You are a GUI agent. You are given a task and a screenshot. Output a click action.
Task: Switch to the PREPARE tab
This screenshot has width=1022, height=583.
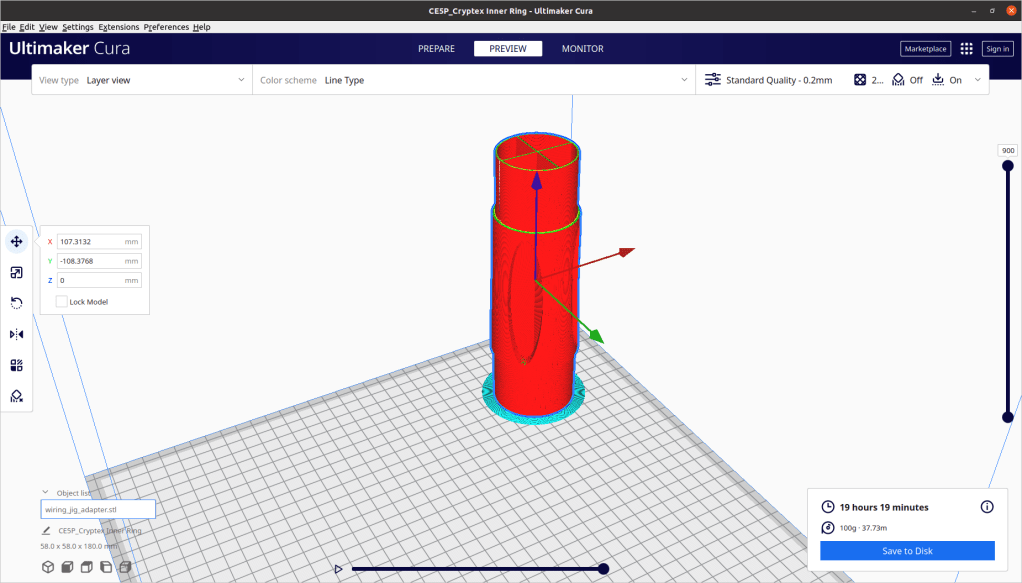(x=436, y=48)
